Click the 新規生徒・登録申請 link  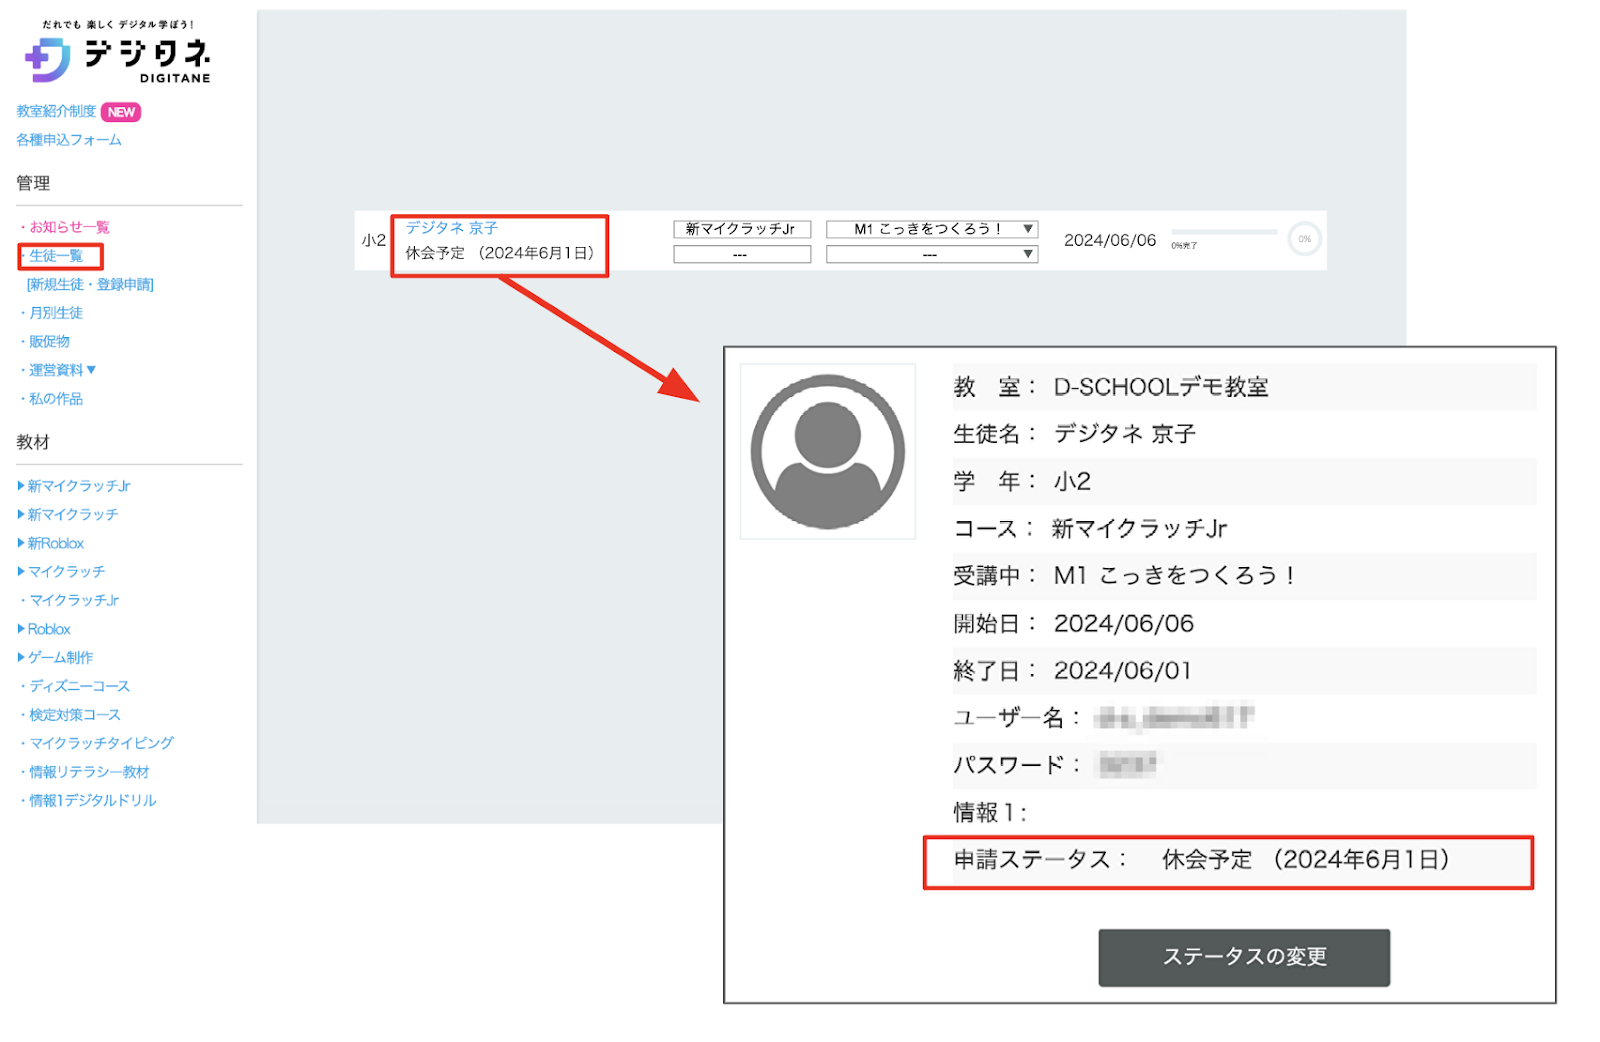(x=90, y=285)
